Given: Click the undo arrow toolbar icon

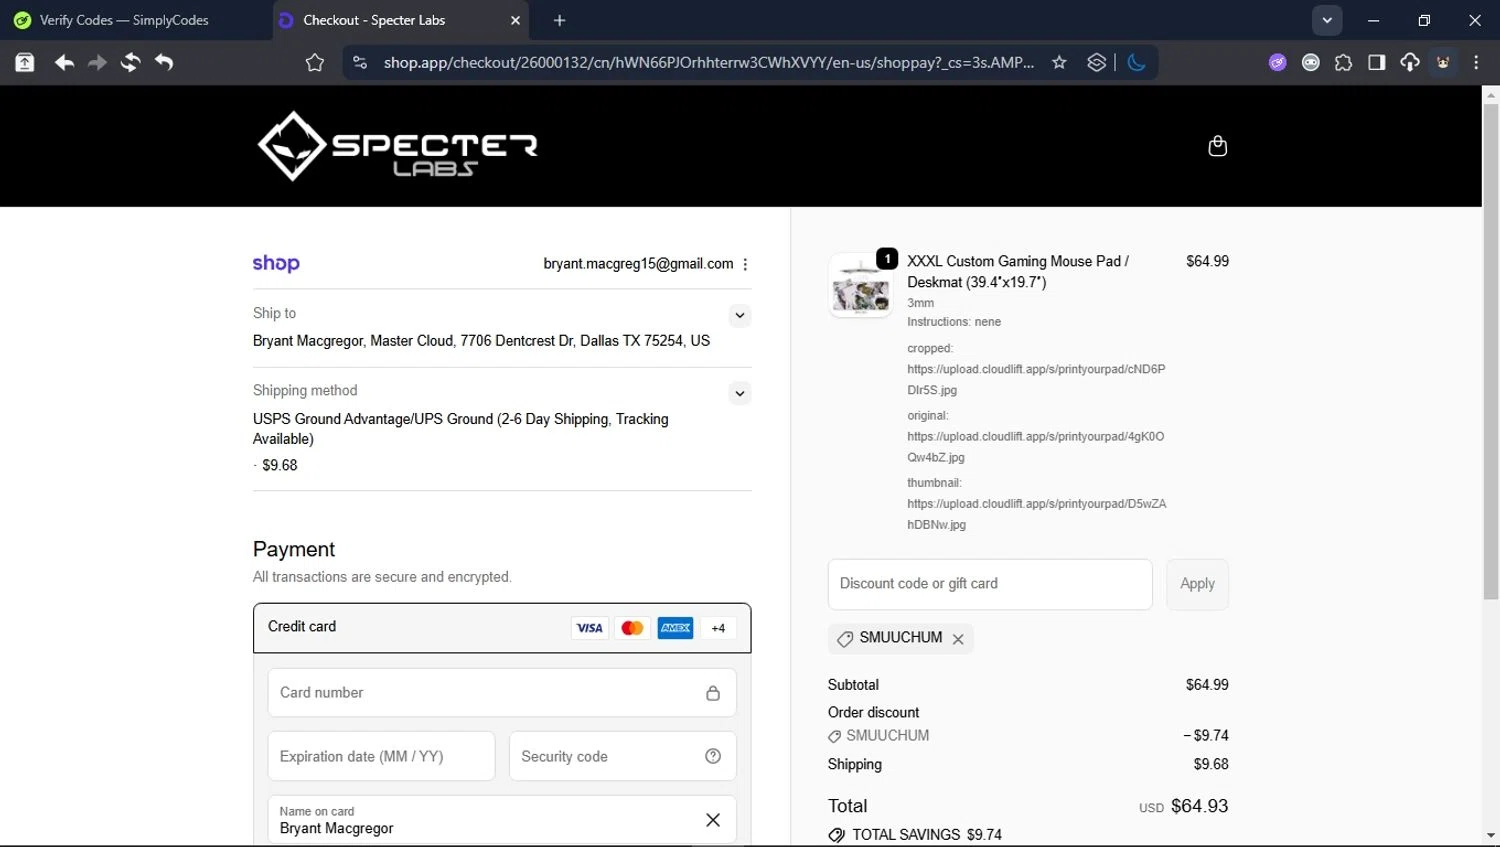Looking at the screenshot, I should [164, 63].
